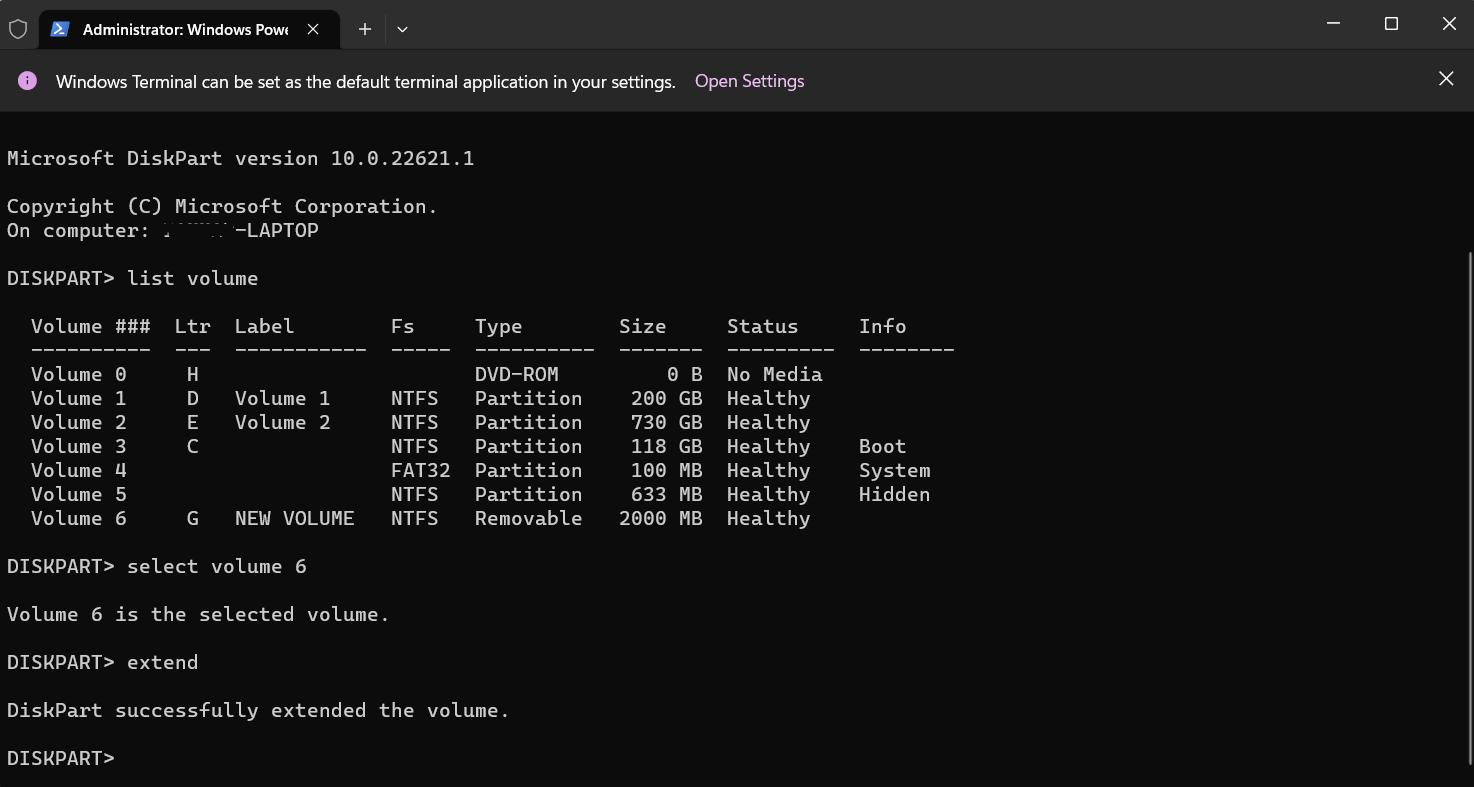The width and height of the screenshot is (1474, 787).
Task: Click the purple info icon in notification bar
Action: point(27,81)
